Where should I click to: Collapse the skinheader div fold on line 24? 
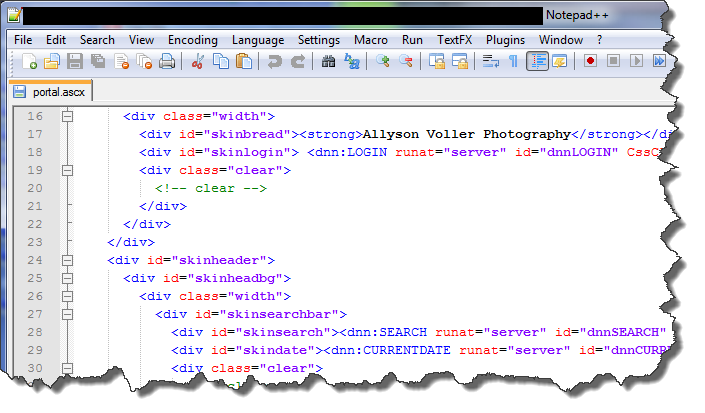pos(68,260)
